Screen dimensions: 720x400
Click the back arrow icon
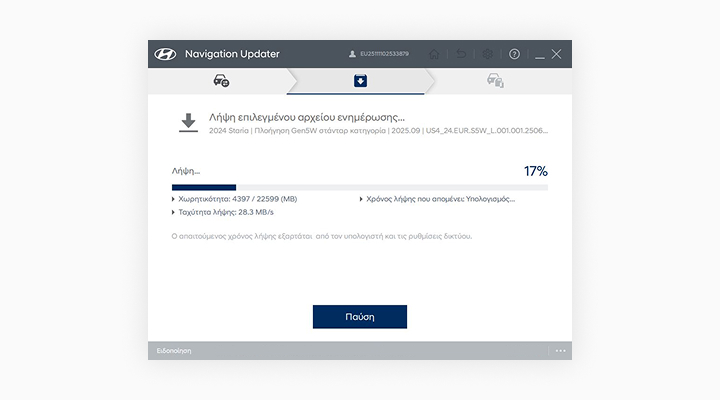coord(461,54)
